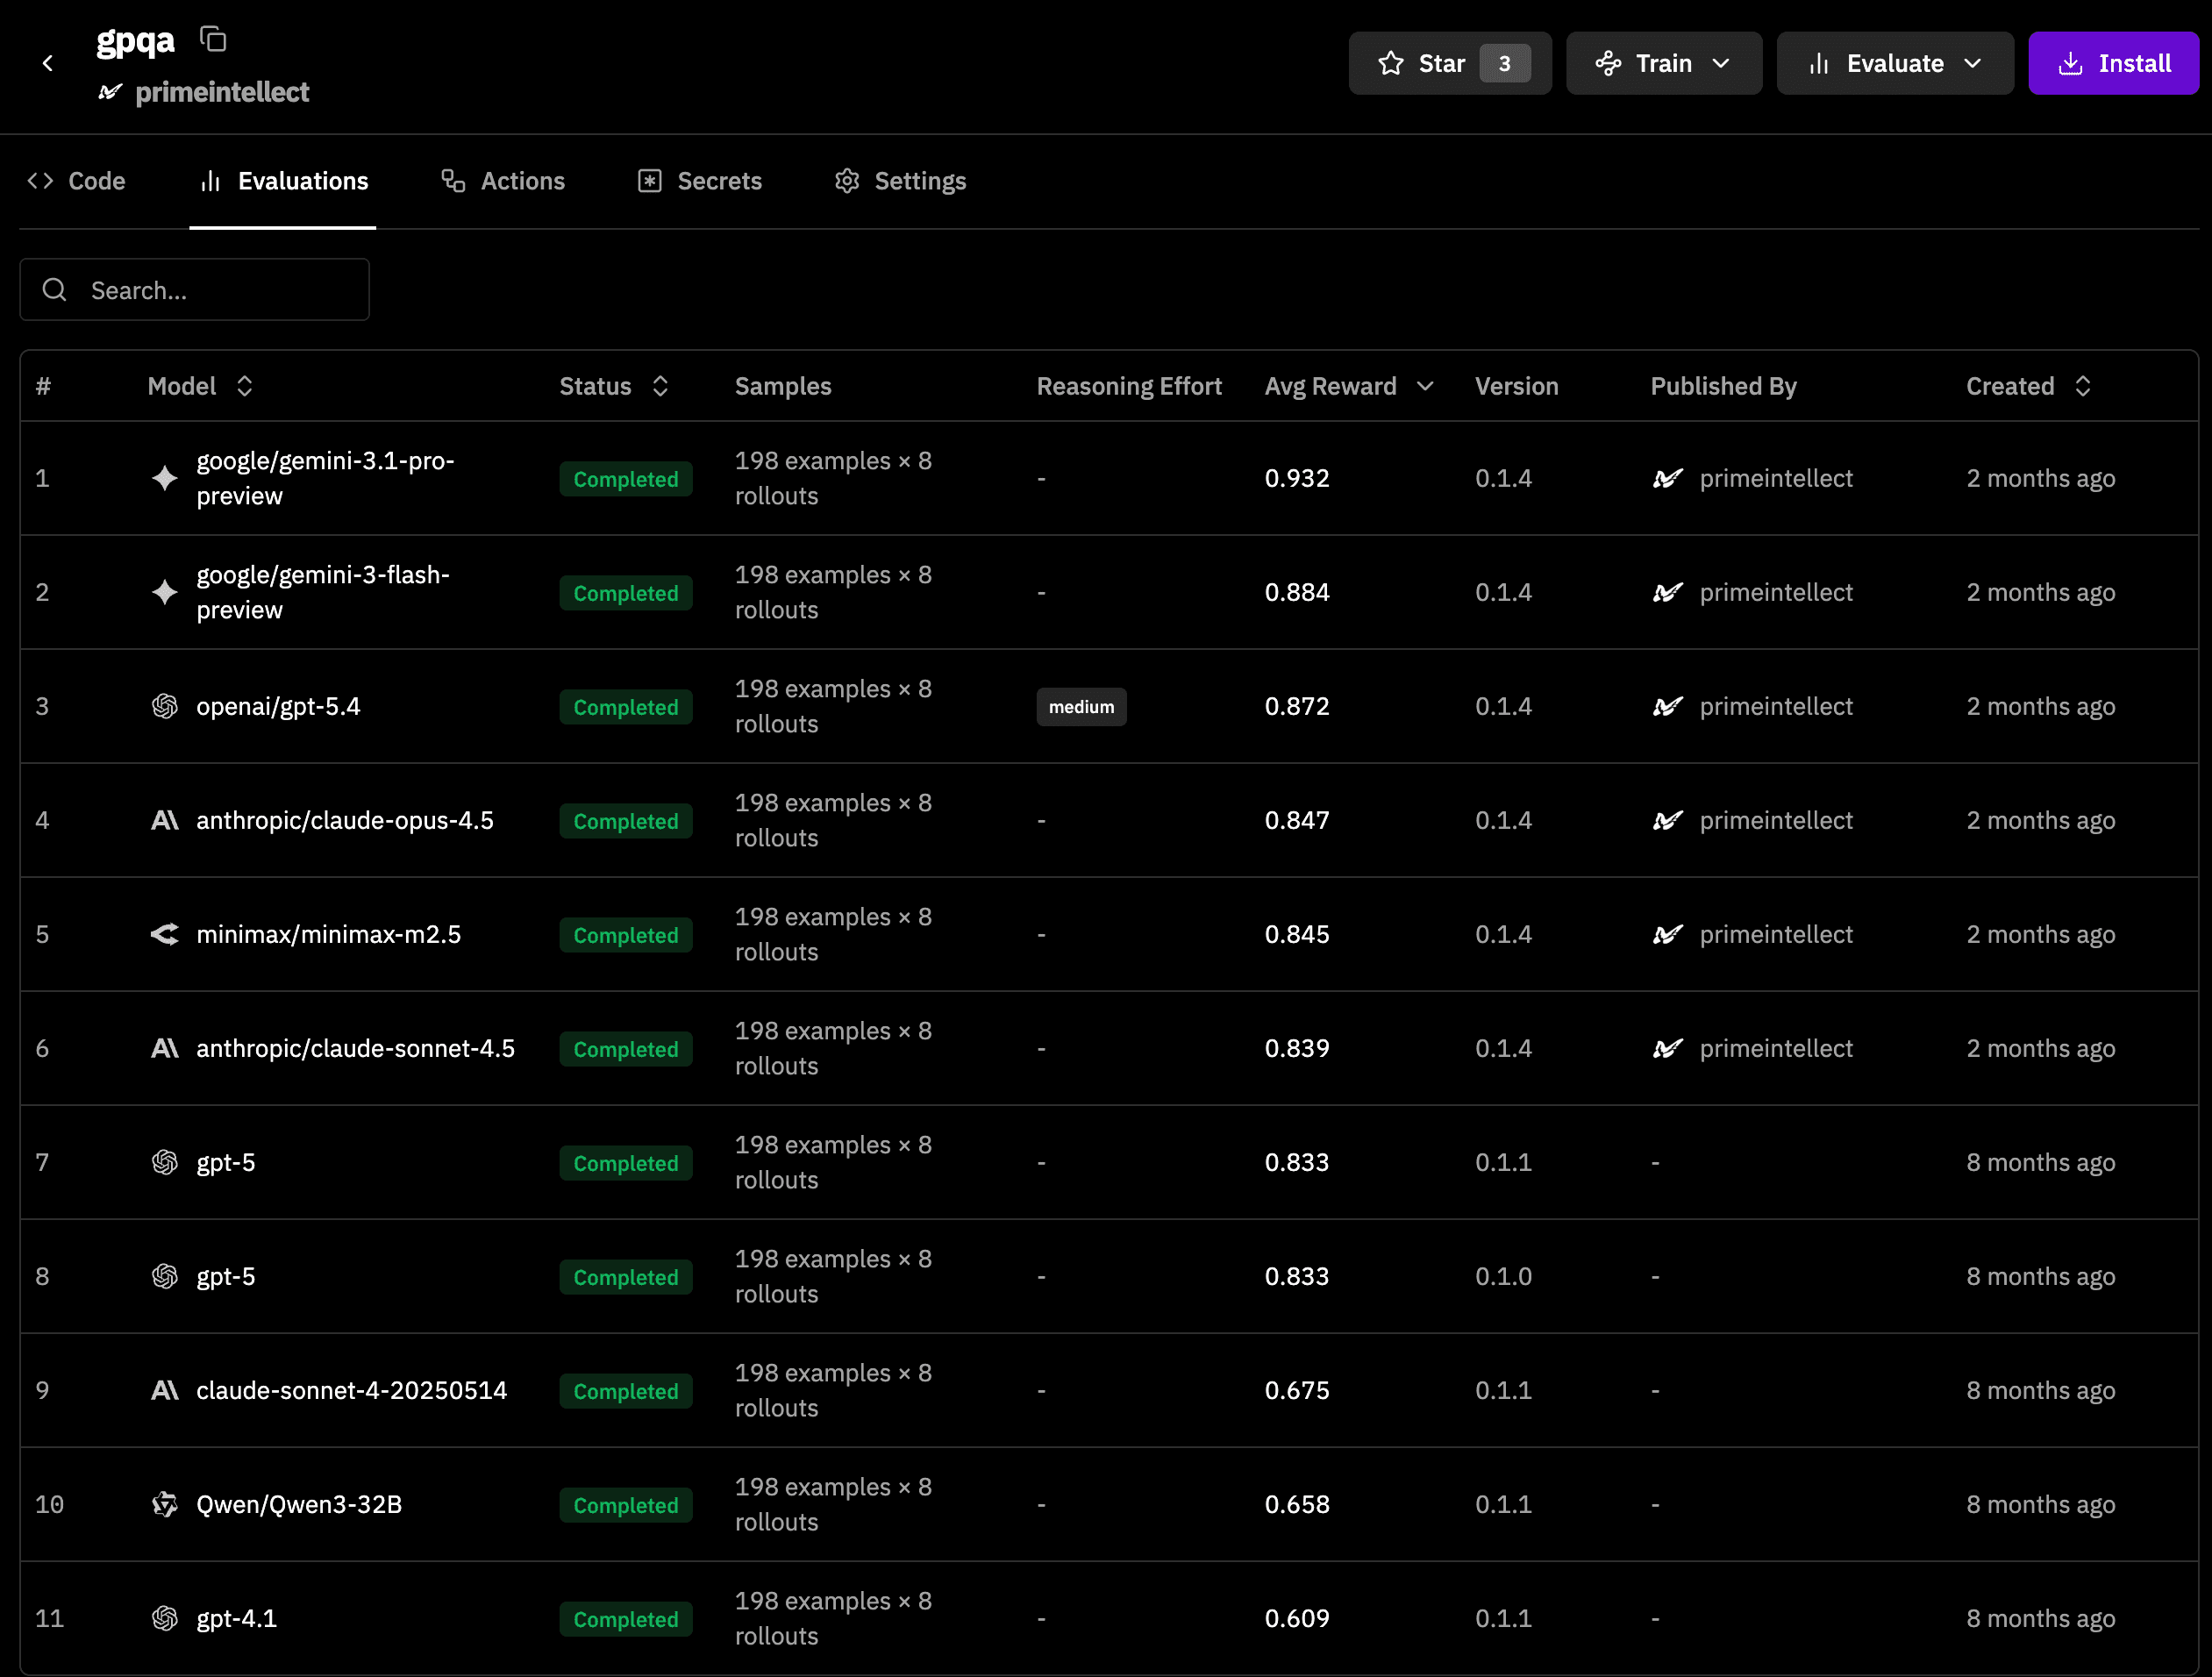The height and width of the screenshot is (1677, 2212).
Task: Click publisher logo in the gemini-3.1-pro-preview row
Action: tap(1668, 478)
